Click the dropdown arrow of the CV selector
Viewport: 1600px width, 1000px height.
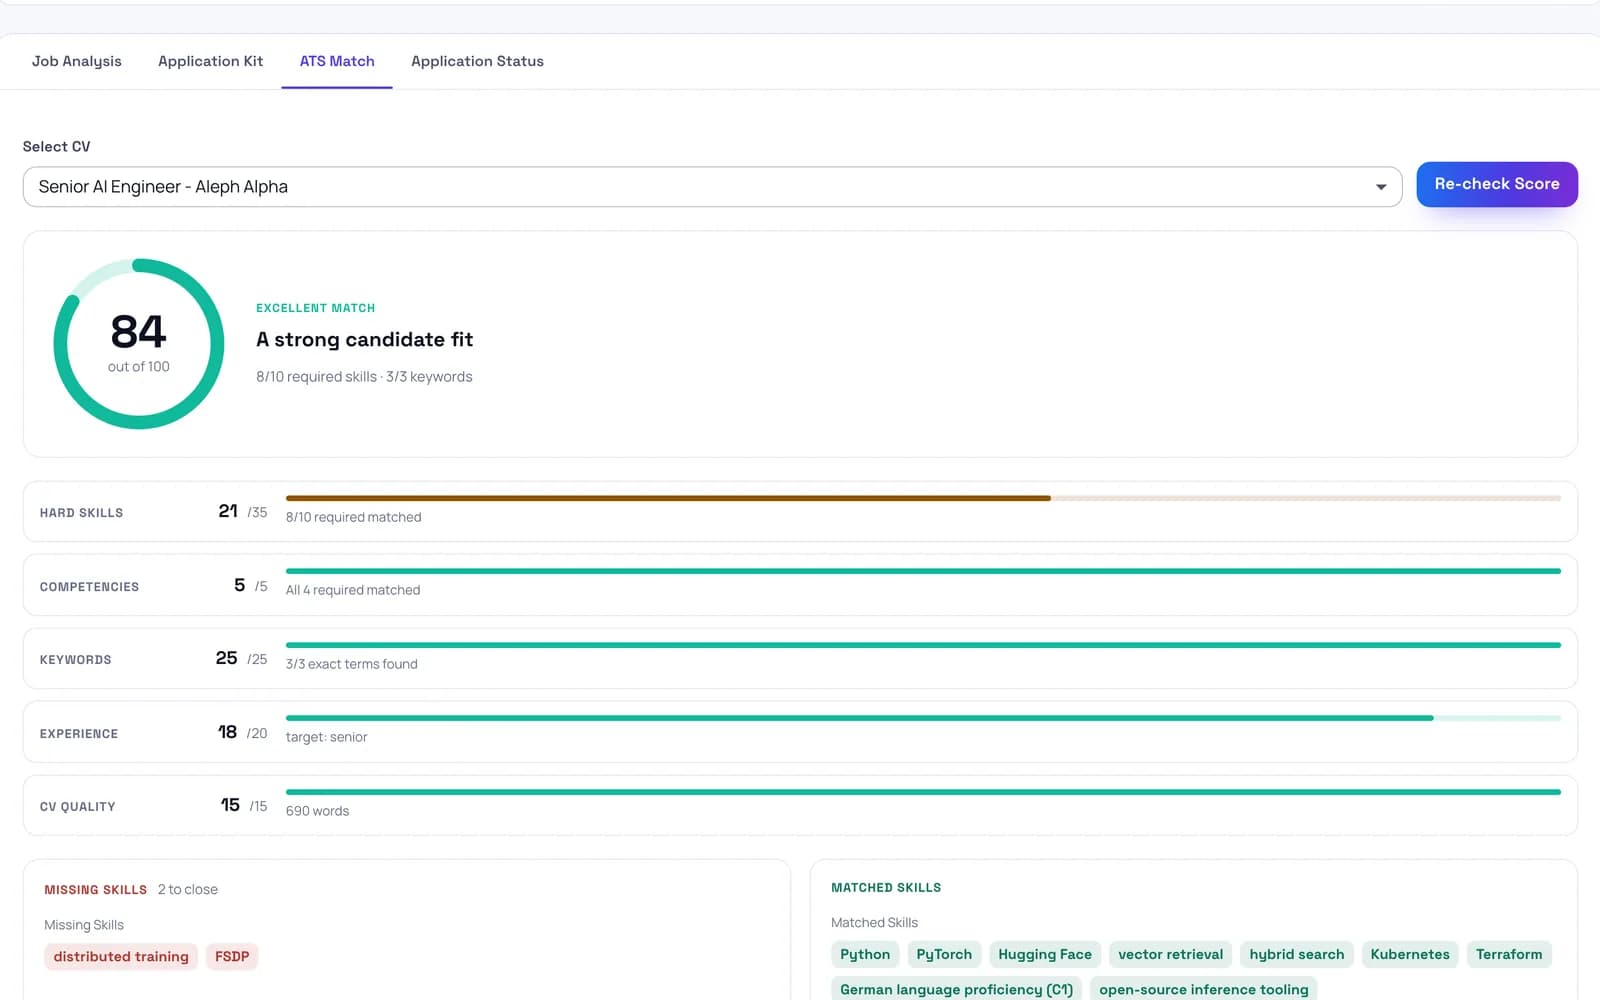(1381, 187)
